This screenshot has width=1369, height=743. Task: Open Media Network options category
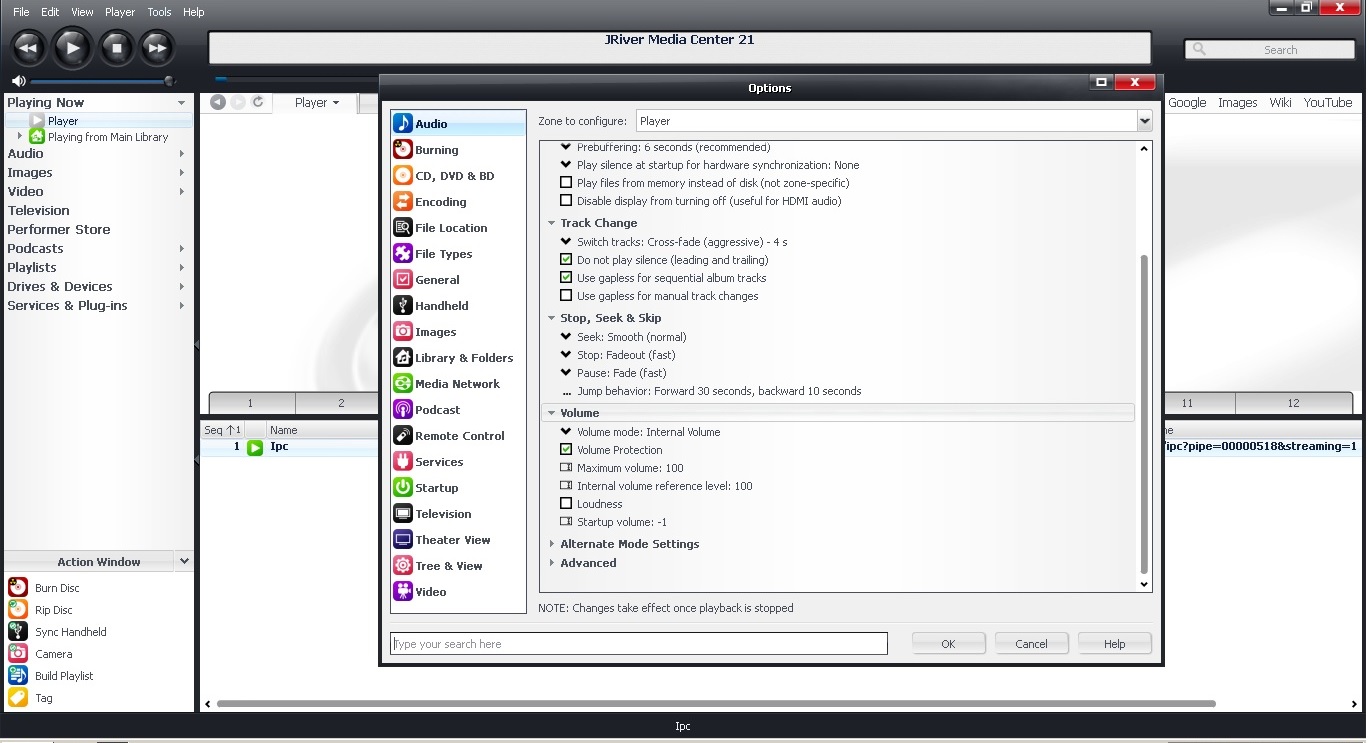[458, 384]
